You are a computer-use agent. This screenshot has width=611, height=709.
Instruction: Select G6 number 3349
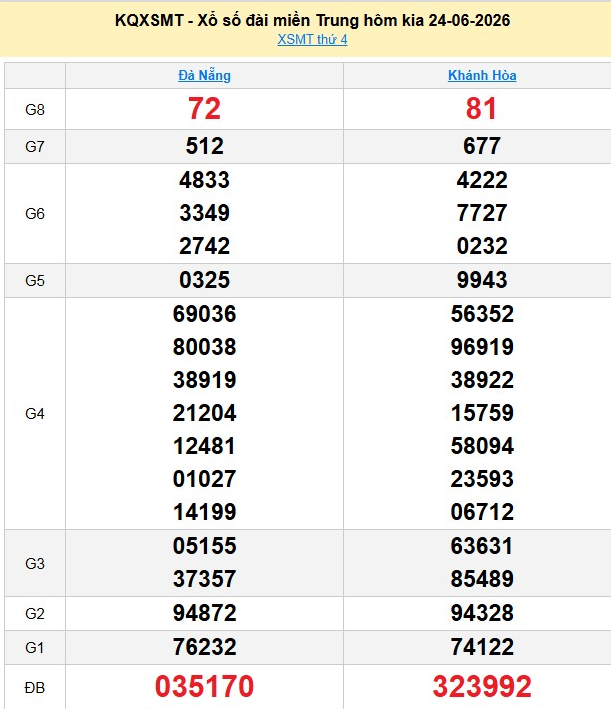[x=204, y=213]
